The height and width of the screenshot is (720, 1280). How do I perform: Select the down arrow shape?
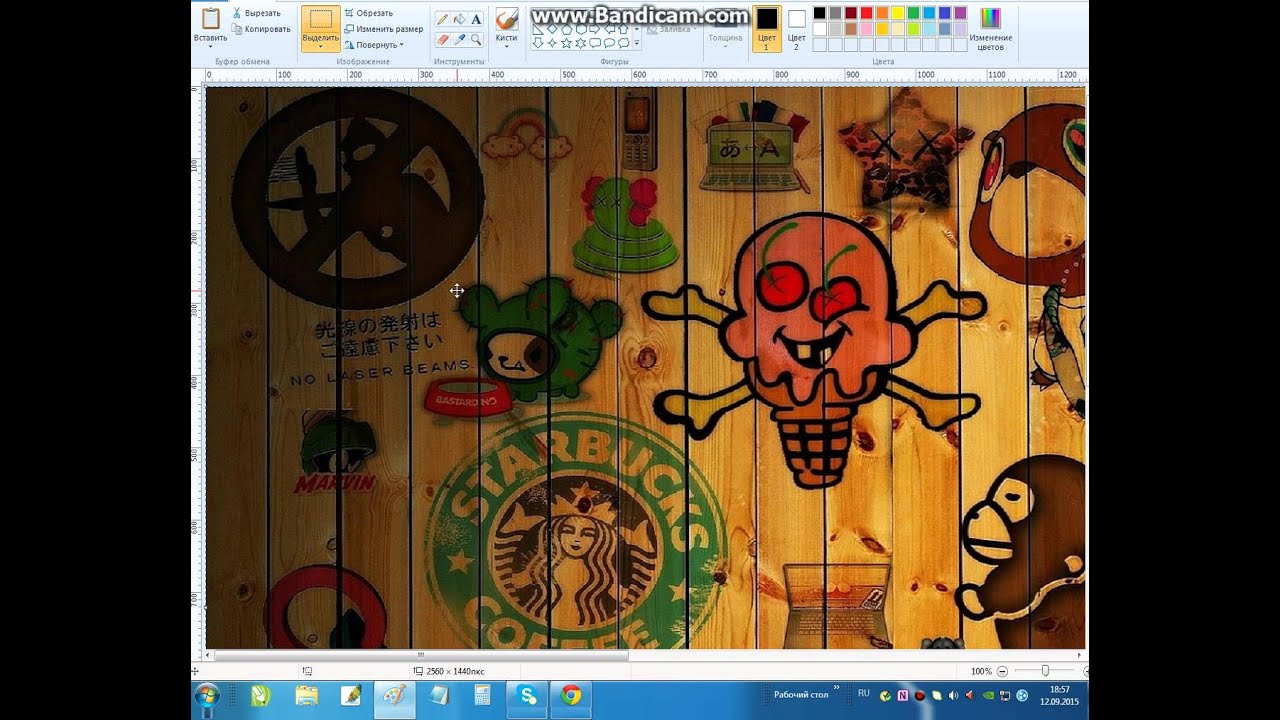pyautogui.click(x=538, y=43)
